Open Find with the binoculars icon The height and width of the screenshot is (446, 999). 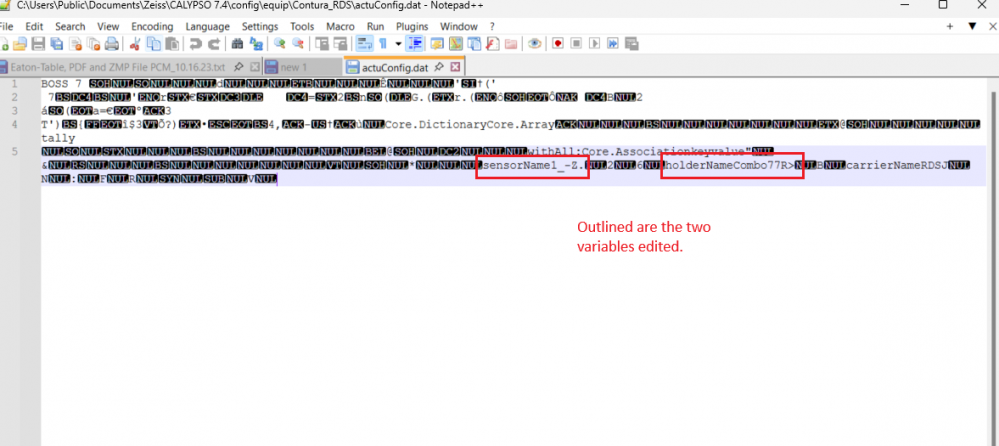[238, 44]
